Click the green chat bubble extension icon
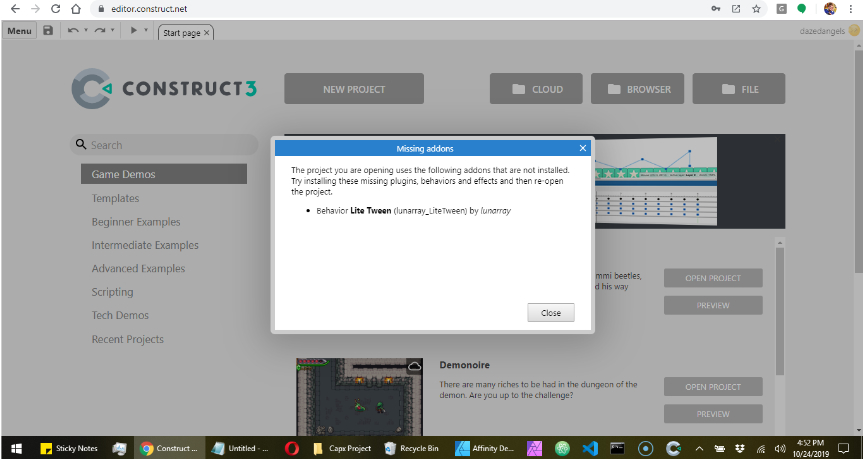The width and height of the screenshot is (863, 459). [802, 9]
